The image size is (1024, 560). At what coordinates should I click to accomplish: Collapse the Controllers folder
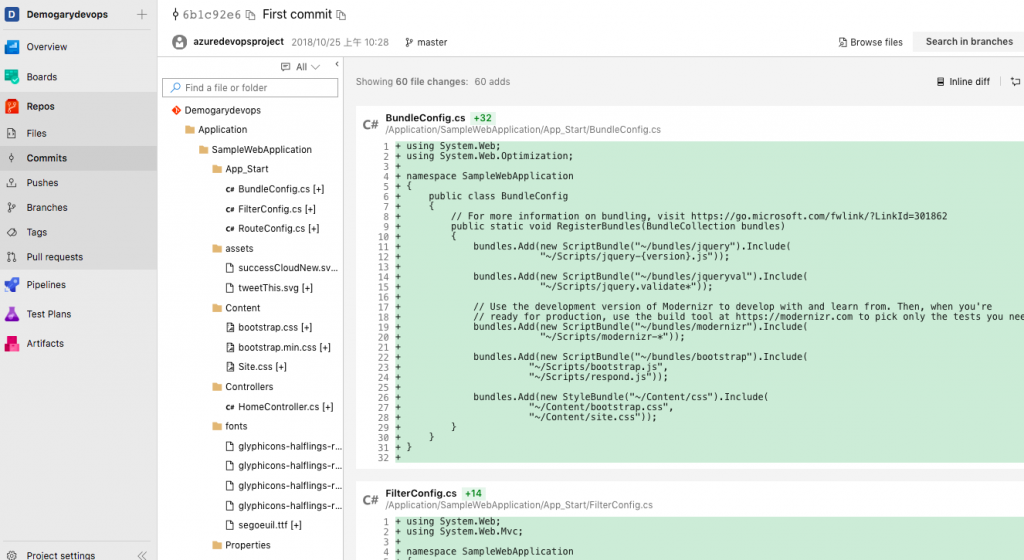click(x=250, y=387)
